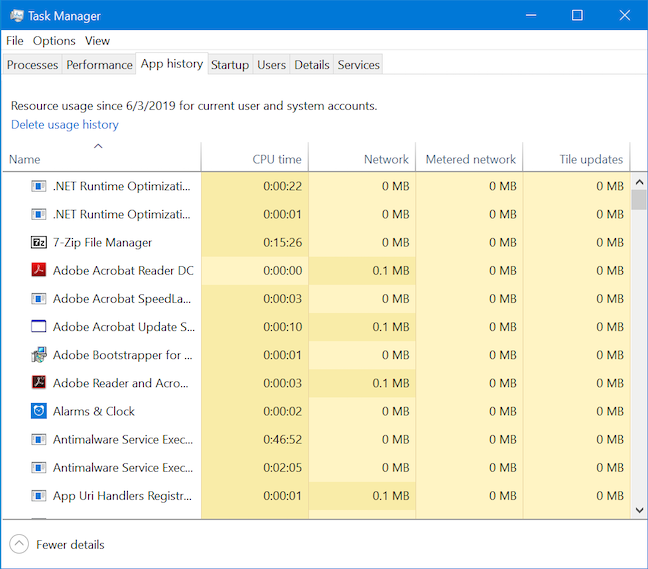Select Adobe Bootstrapper row name
This screenshot has width=648, height=569.
(123, 355)
